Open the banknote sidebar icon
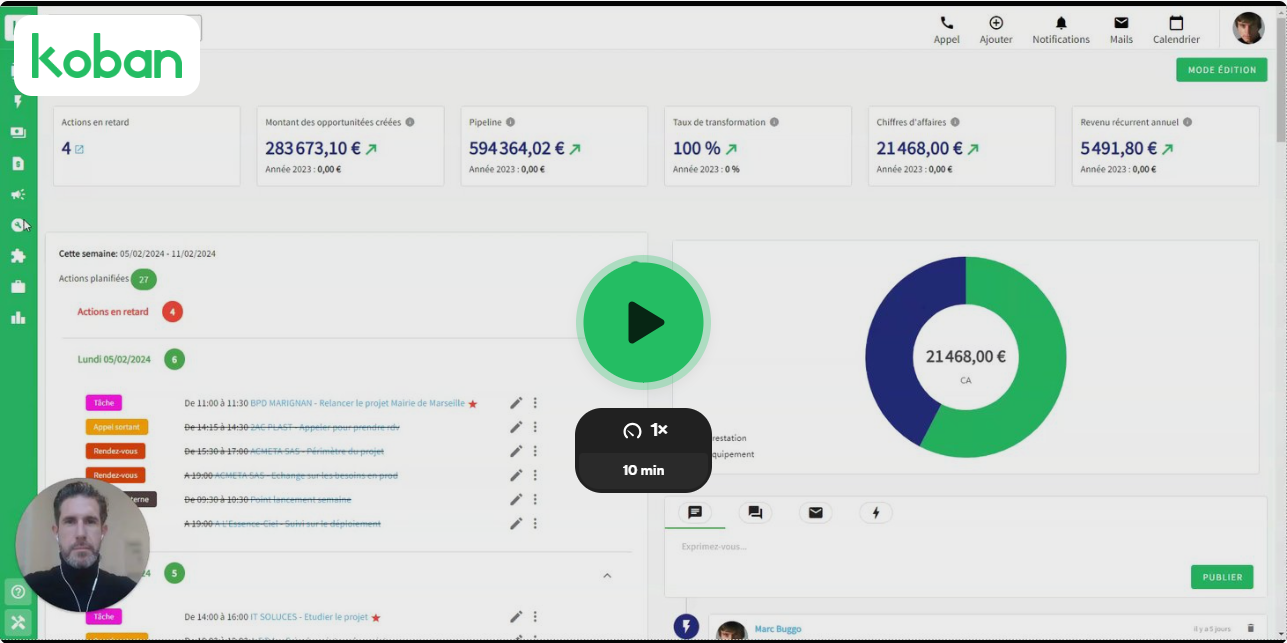Image resolution: width=1287 pixels, height=643 pixels. point(18,132)
